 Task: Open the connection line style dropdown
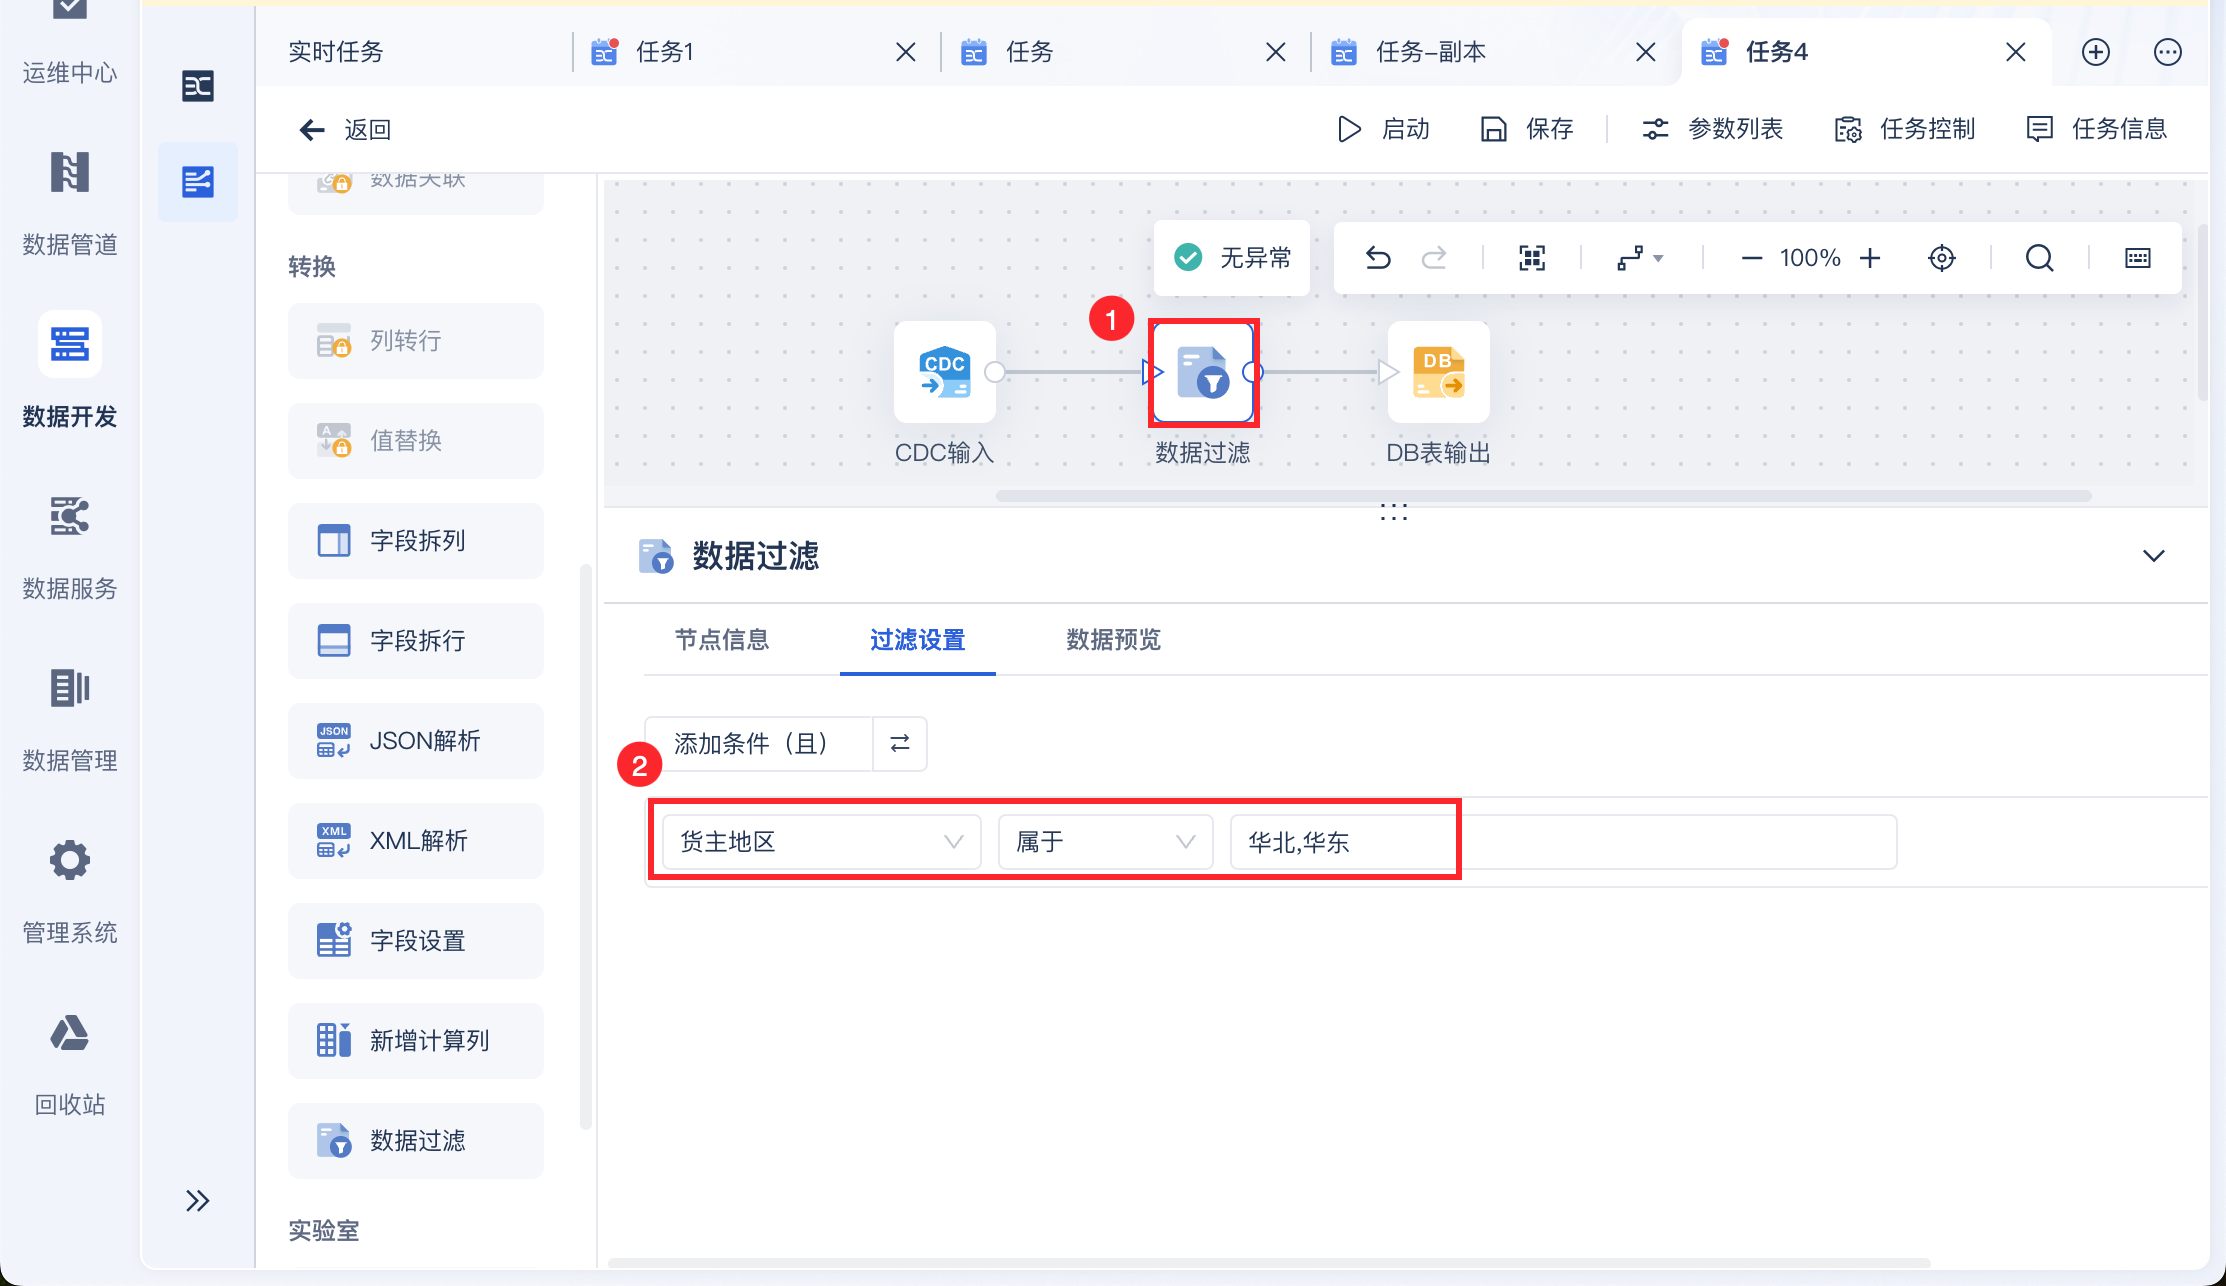tap(1640, 258)
